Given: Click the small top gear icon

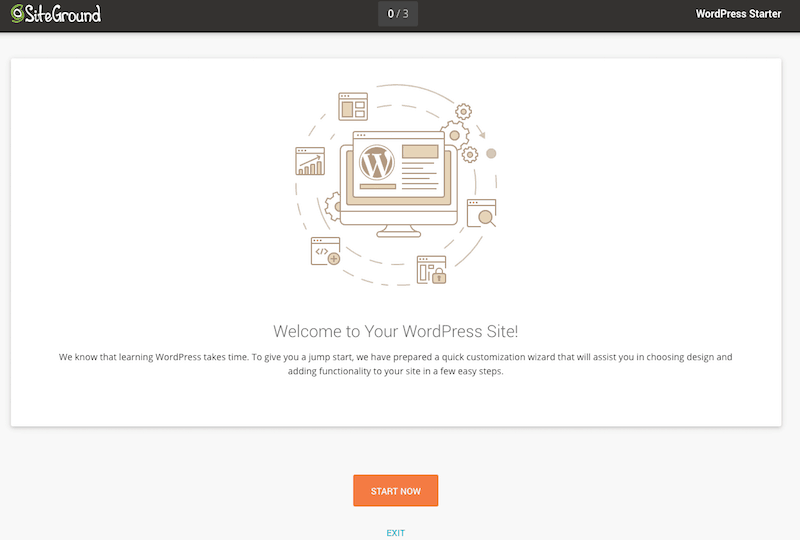Looking at the screenshot, I should click(x=463, y=111).
